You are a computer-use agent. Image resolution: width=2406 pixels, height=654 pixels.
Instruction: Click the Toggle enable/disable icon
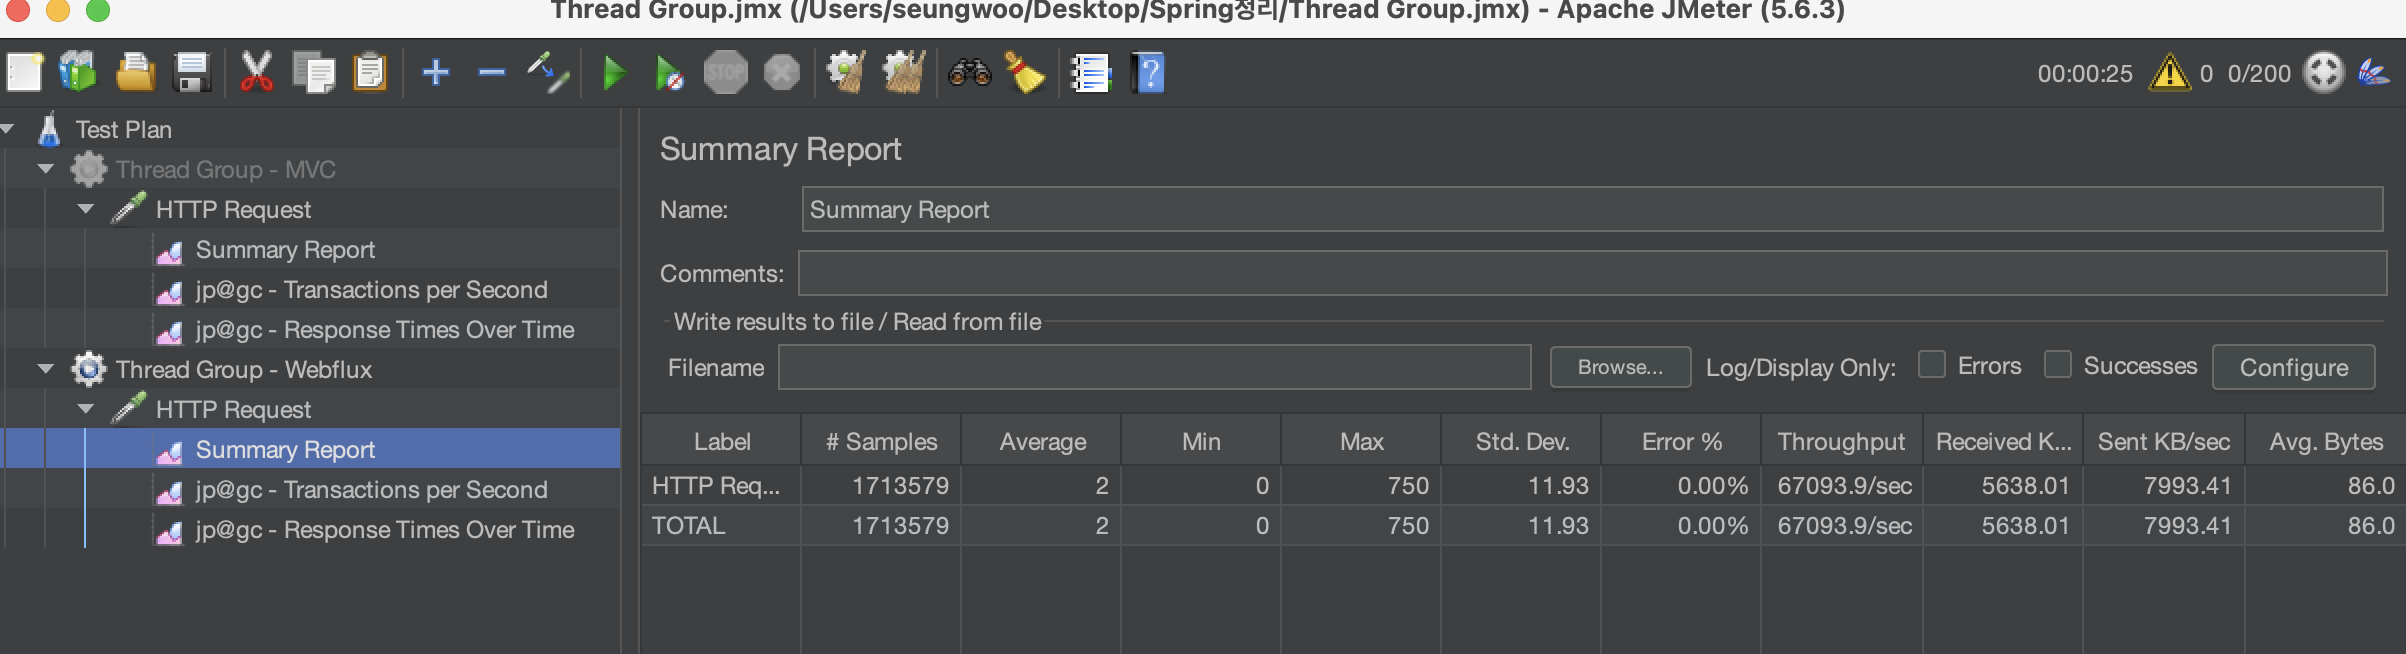click(x=548, y=73)
